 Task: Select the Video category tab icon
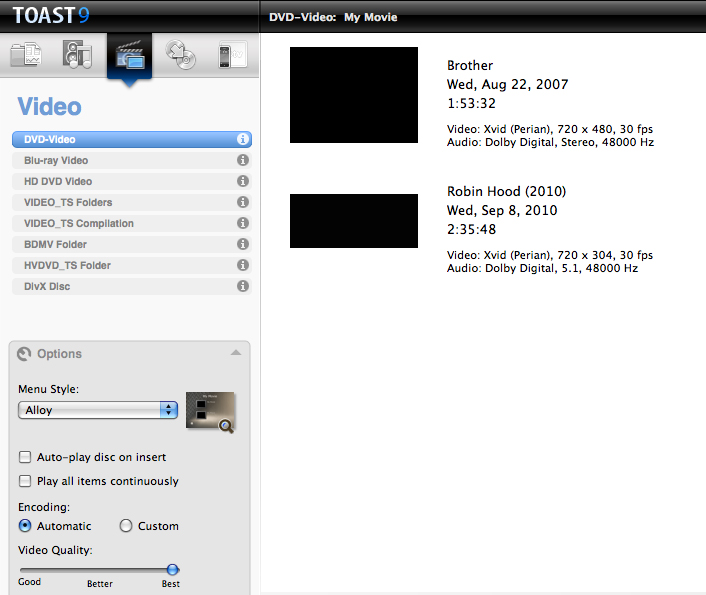pos(130,55)
